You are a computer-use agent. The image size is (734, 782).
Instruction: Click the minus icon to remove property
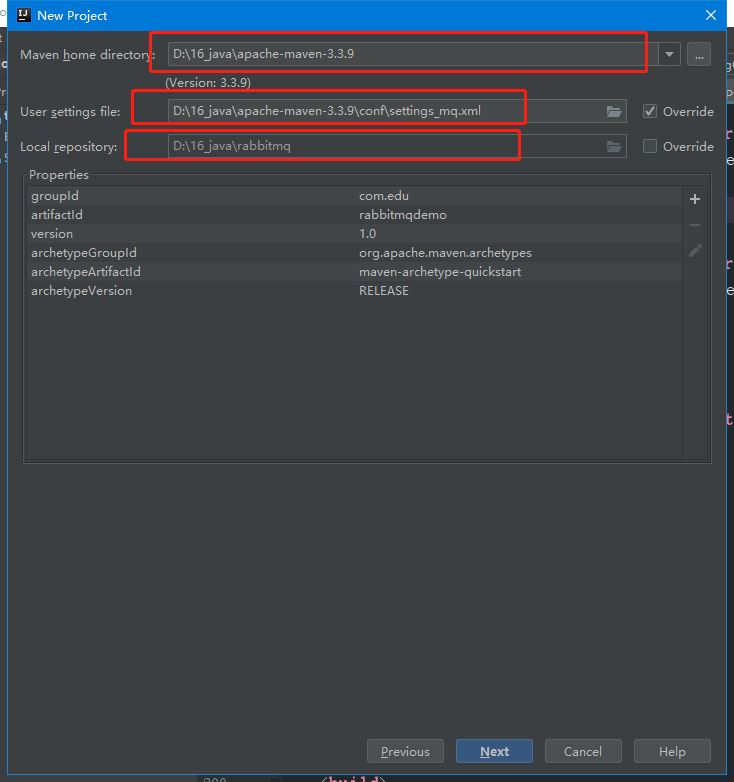[x=695, y=225]
